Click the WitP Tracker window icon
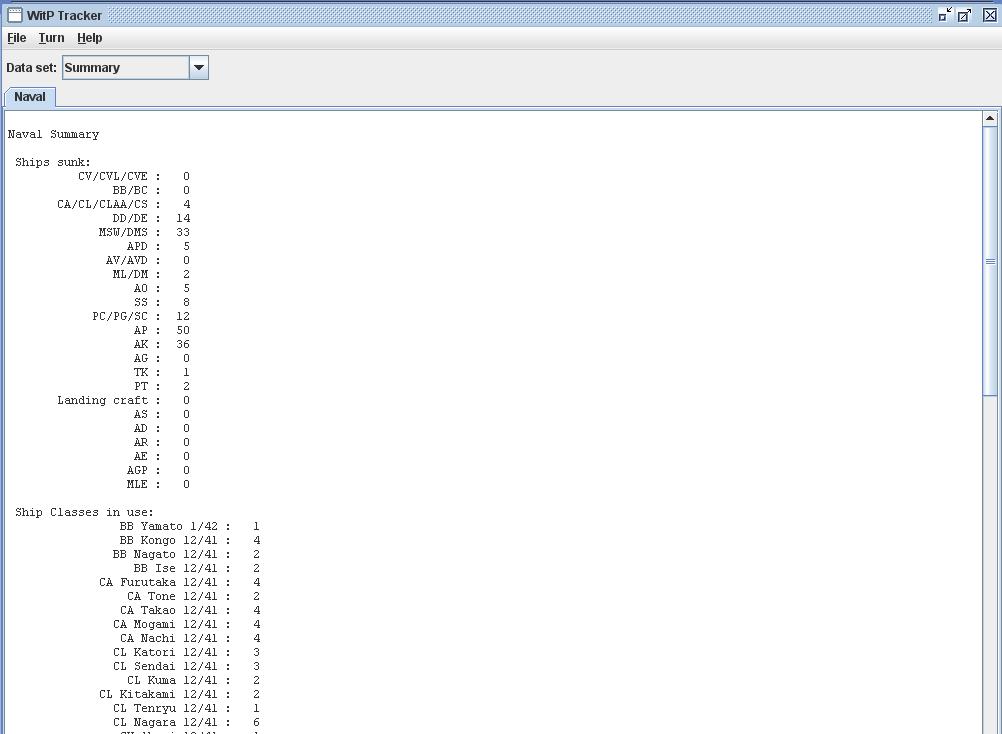 15,15
